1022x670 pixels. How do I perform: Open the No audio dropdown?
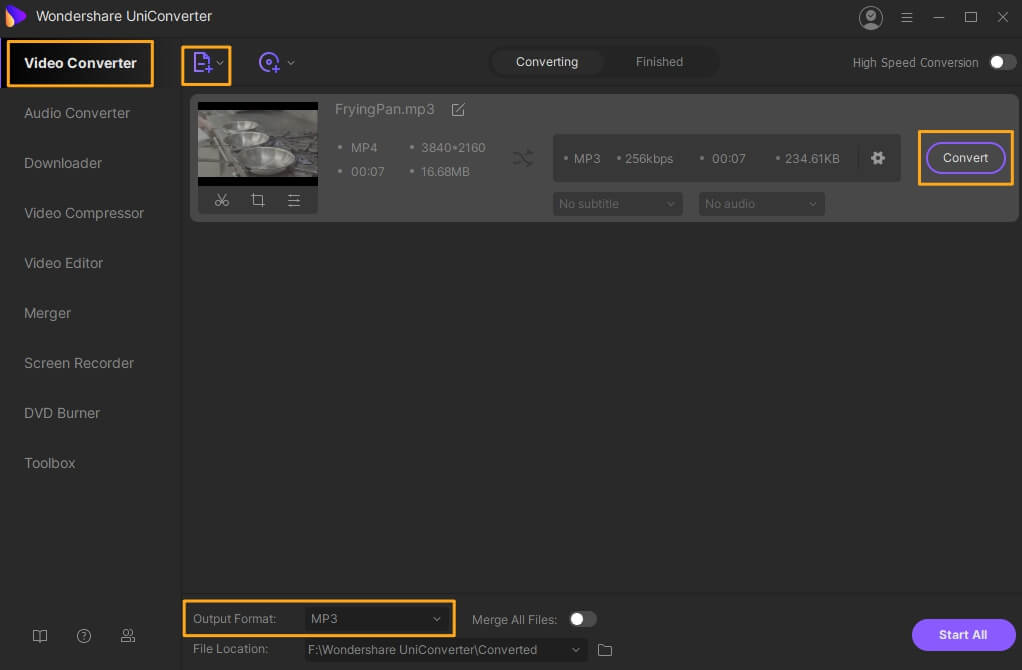pos(761,204)
